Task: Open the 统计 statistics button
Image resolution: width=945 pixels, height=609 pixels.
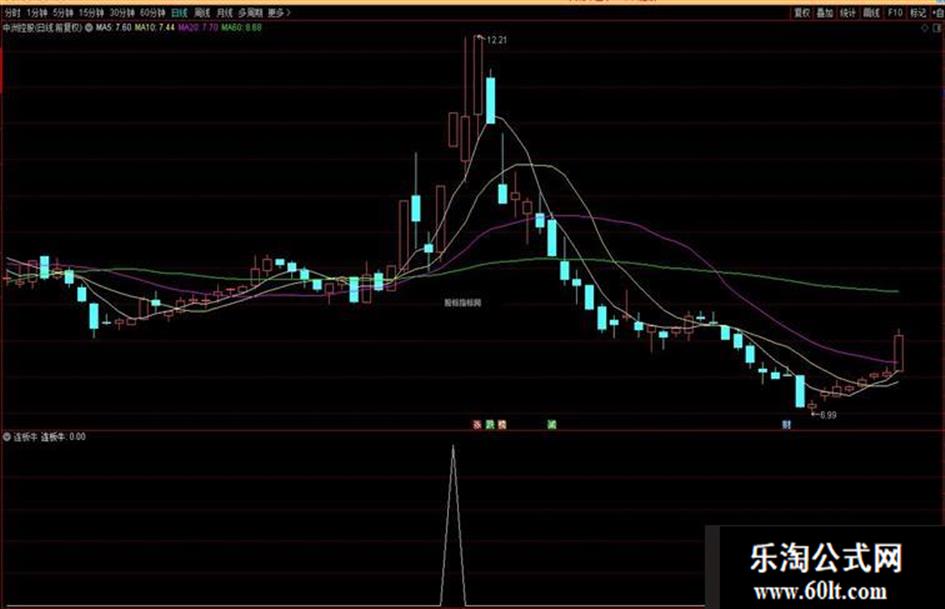Action: [847, 13]
